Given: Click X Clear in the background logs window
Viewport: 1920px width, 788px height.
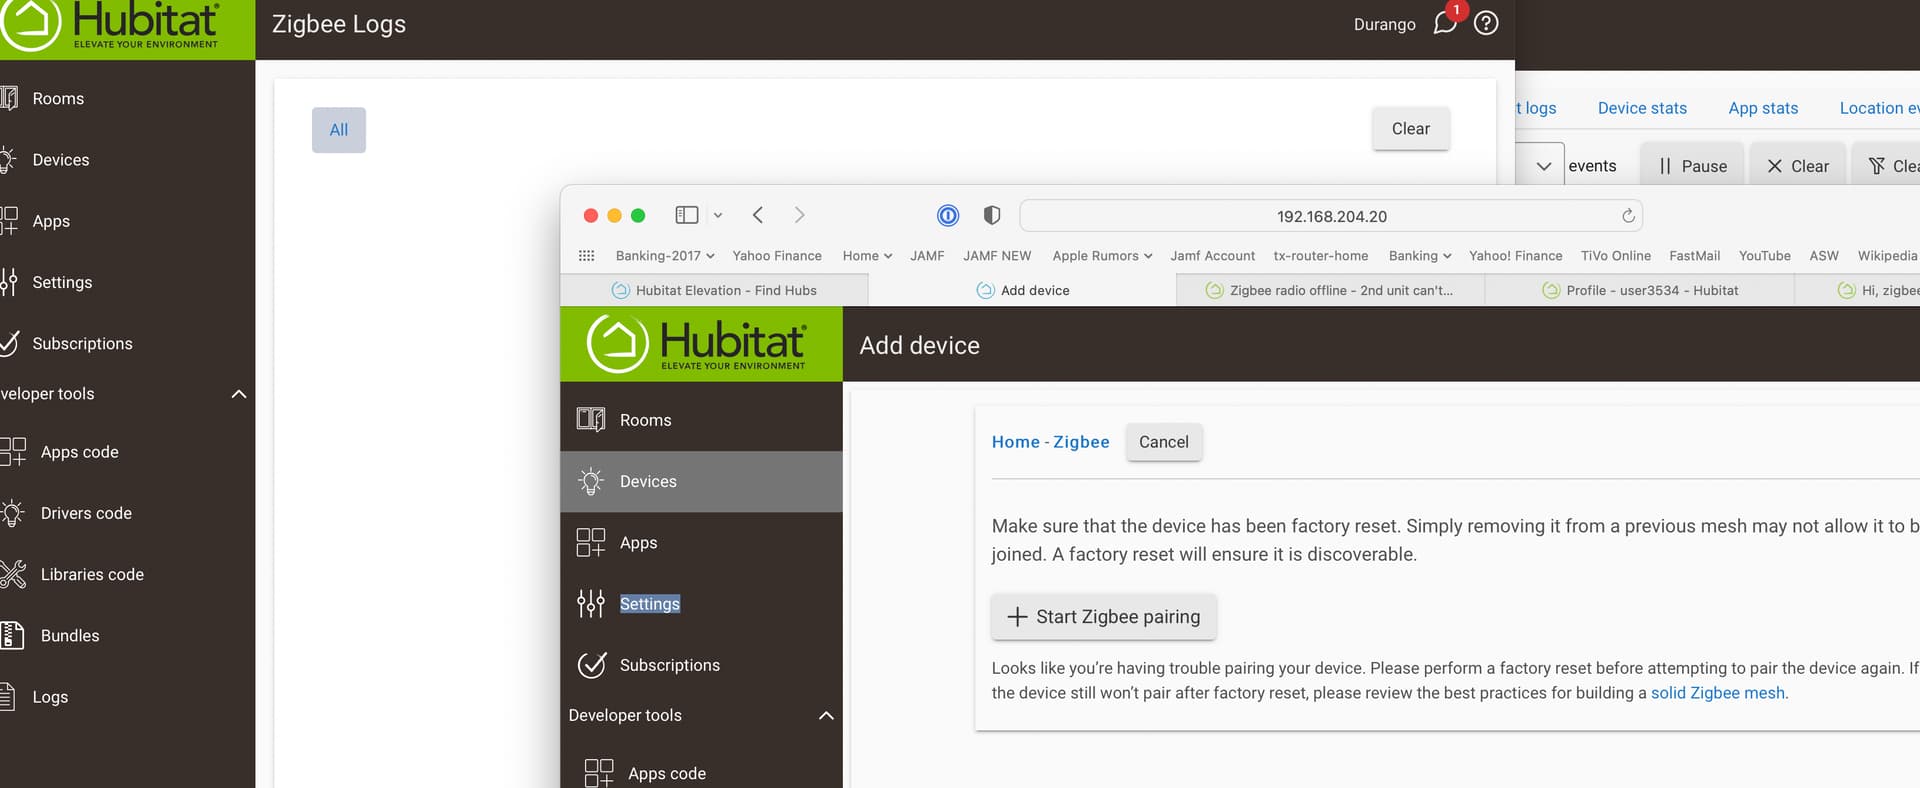Looking at the screenshot, I should click(x=1798, y=166).
